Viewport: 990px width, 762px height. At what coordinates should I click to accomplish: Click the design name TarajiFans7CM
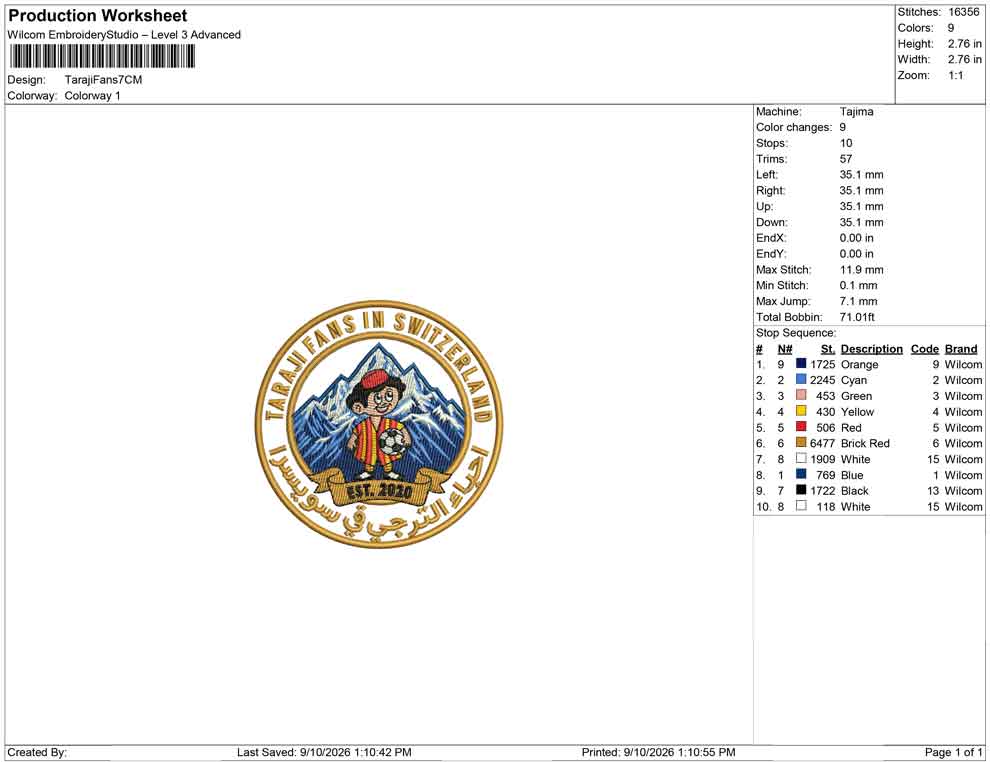(x=104, y=80)
